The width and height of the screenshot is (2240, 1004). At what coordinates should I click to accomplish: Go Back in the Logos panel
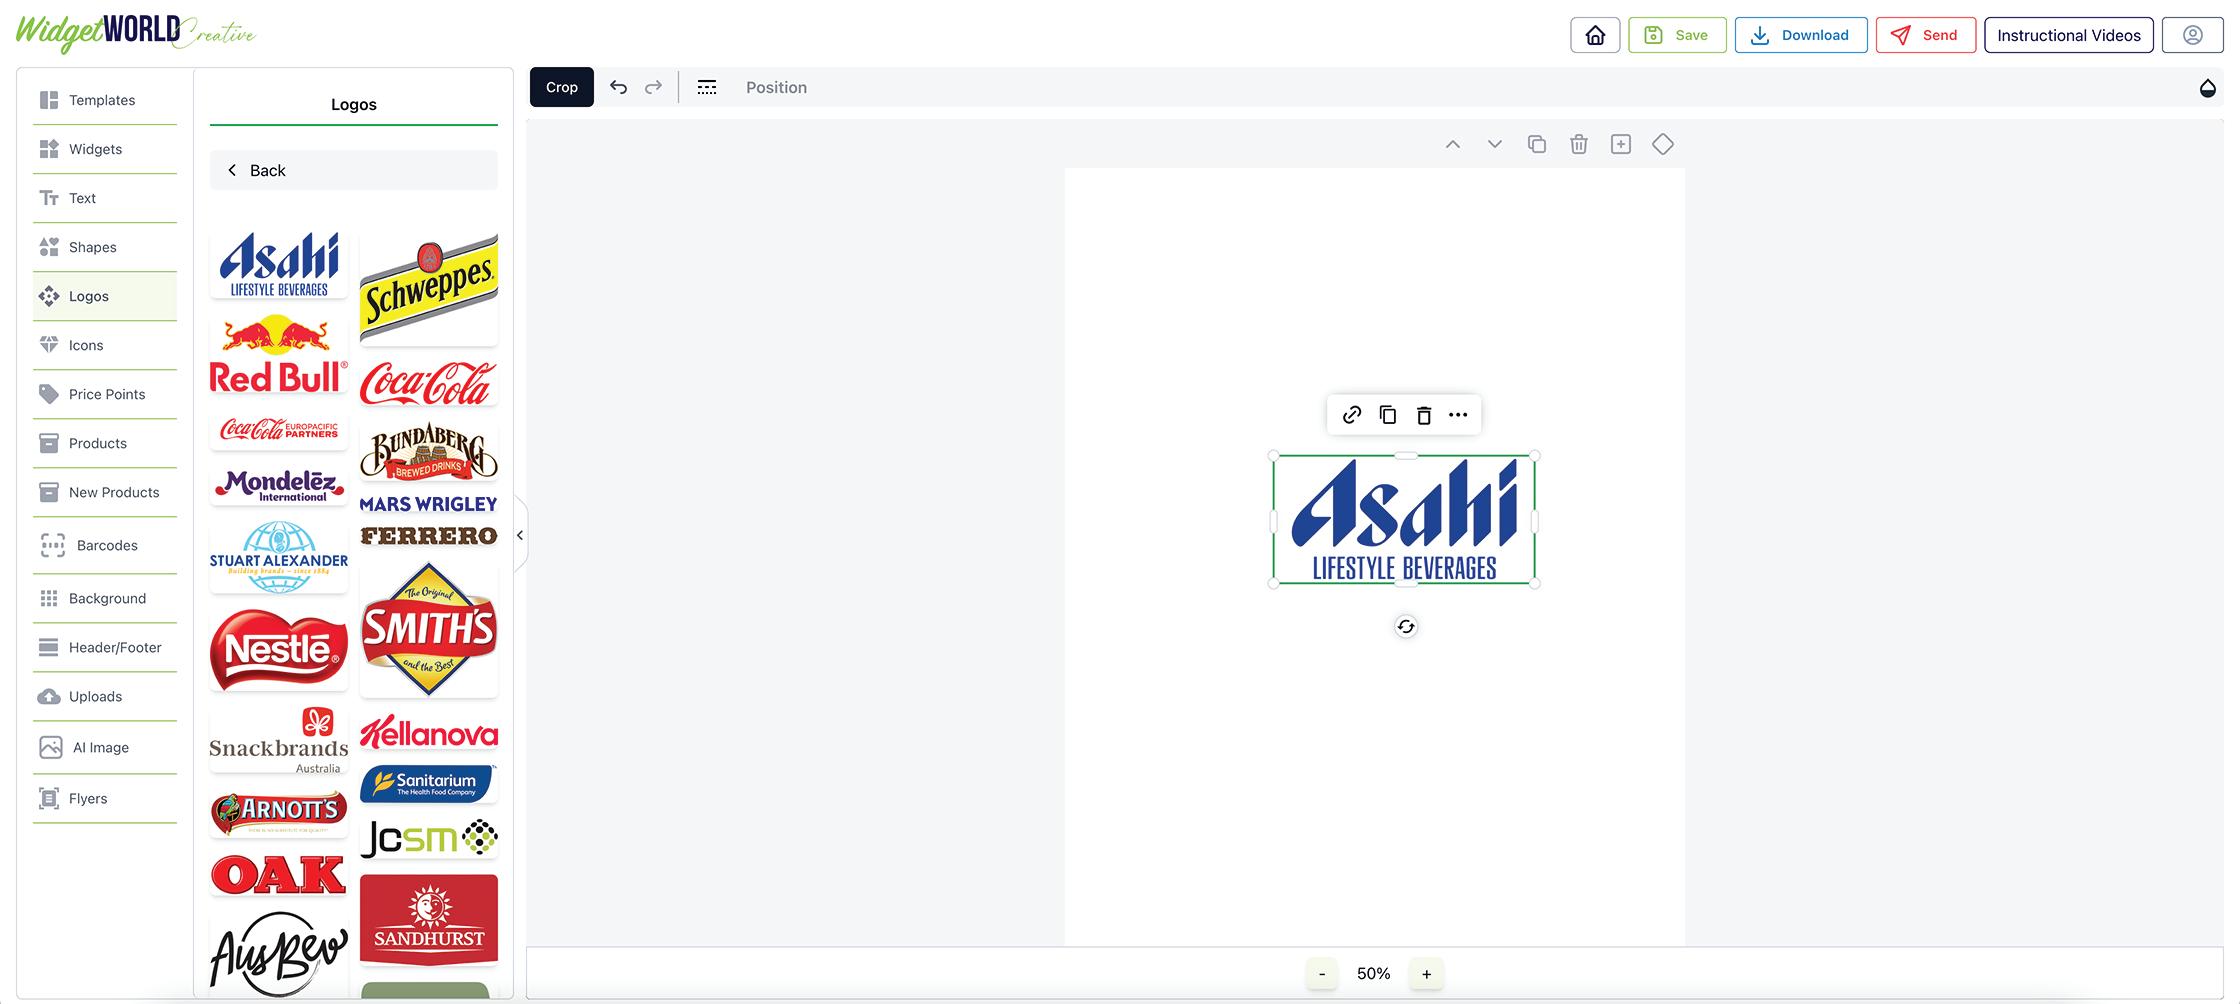(x=354, y=170)
